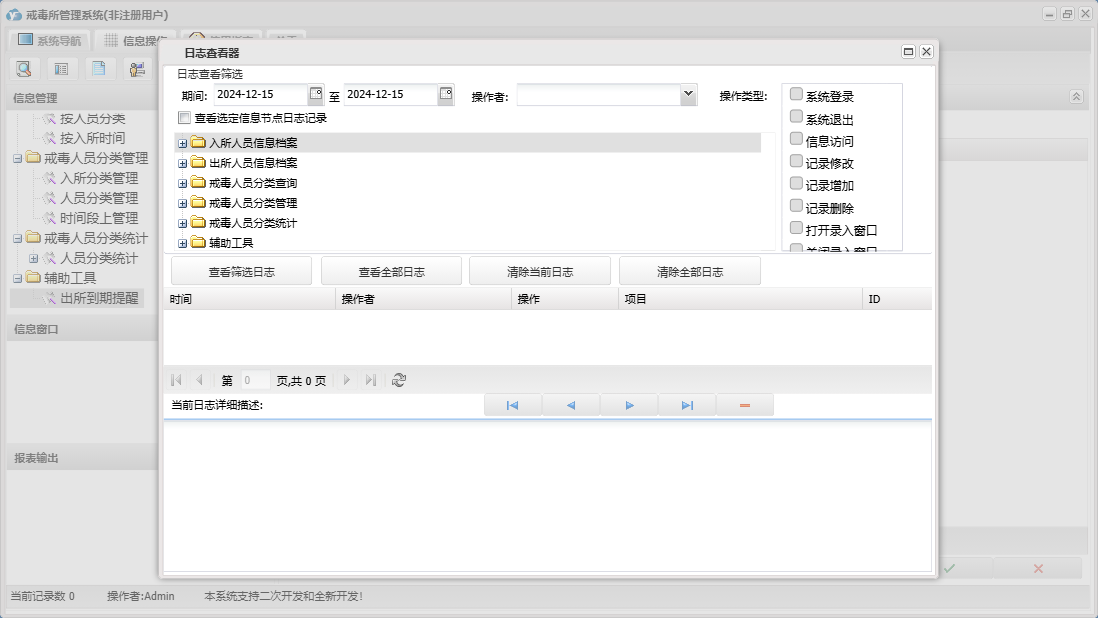1098x618 pixels.
Task: Go to next log record (blue arrow)
Action: tap(629, 405)
